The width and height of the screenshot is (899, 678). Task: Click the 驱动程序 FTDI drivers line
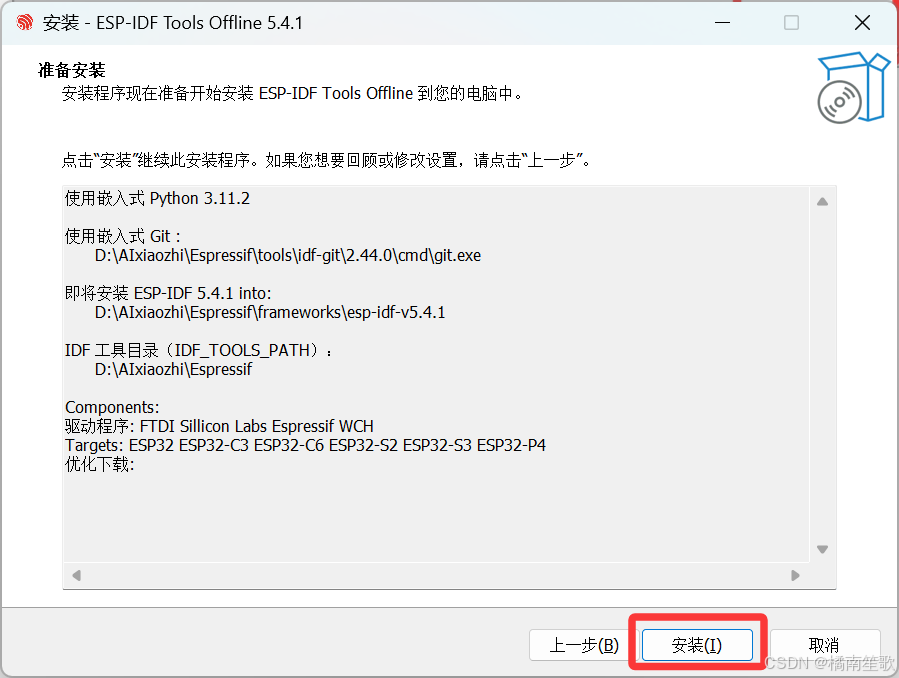(219, 426)
